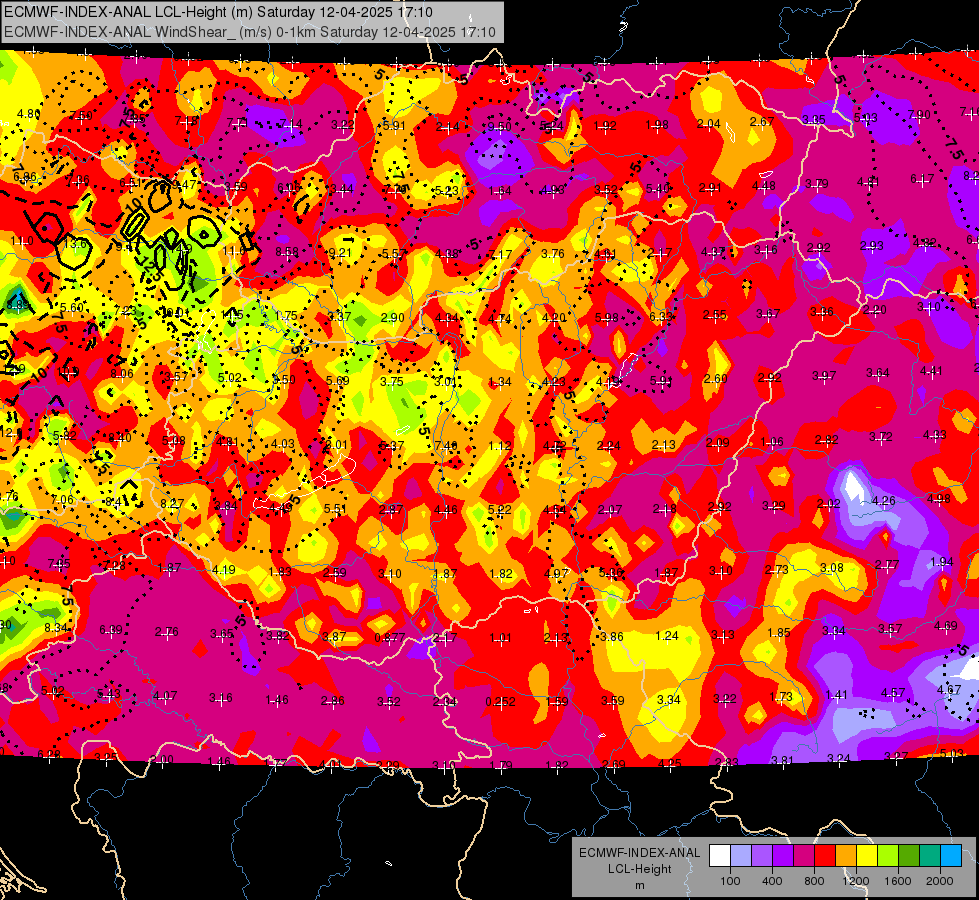Click the map value '1.06'
This screenshot has width=979, height=900.
(x=772, y=442)
